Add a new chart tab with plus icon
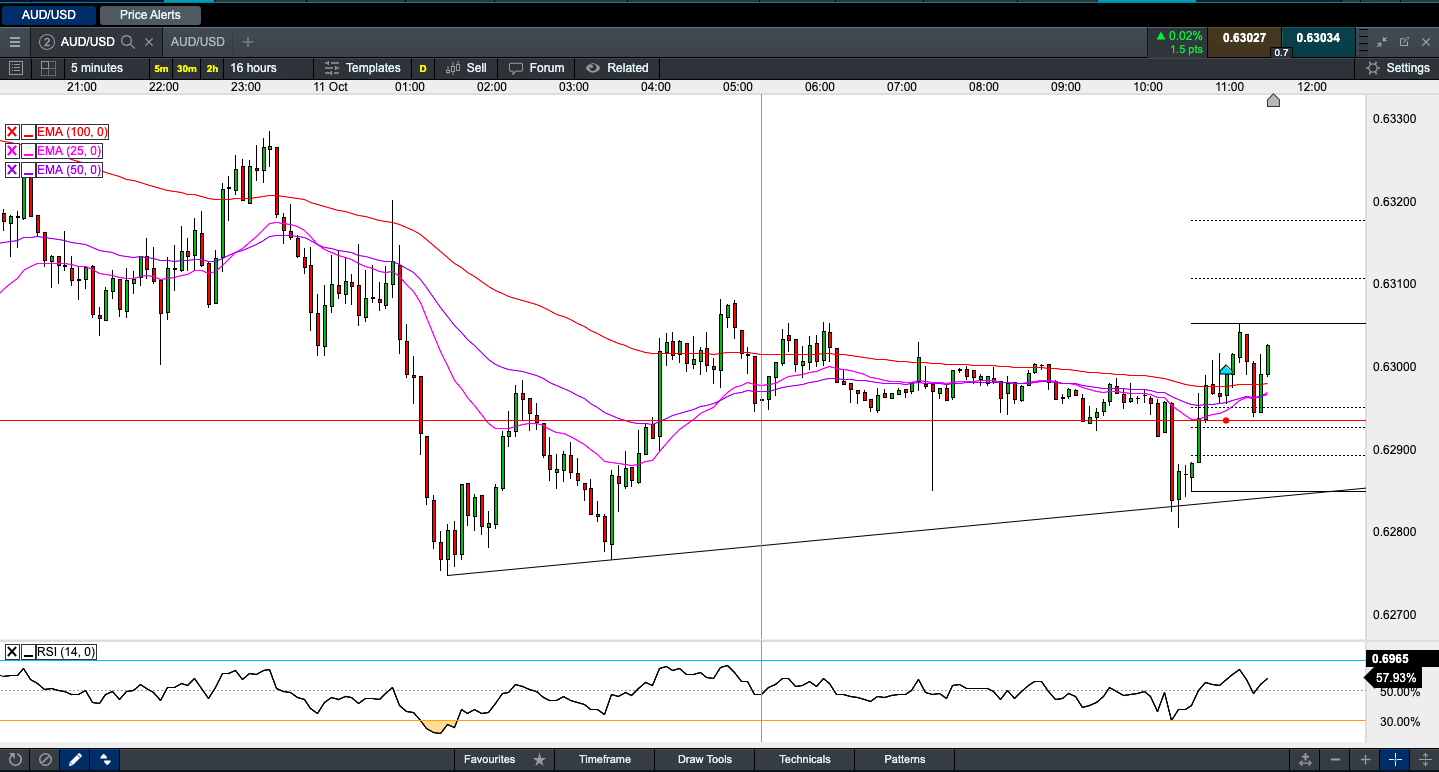This screenshot has width=1439, height=772. [248, 42]
